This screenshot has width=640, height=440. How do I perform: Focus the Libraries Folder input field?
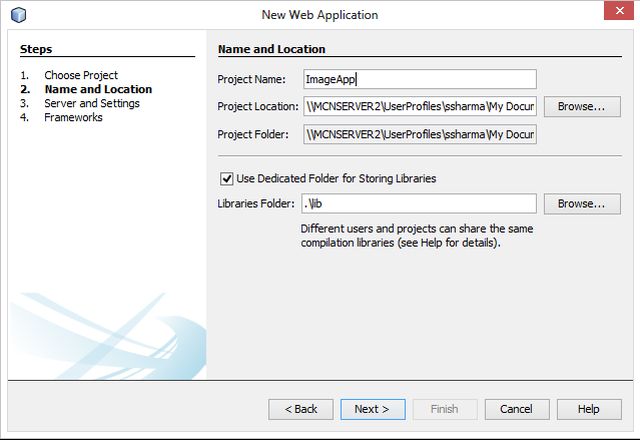420,204
